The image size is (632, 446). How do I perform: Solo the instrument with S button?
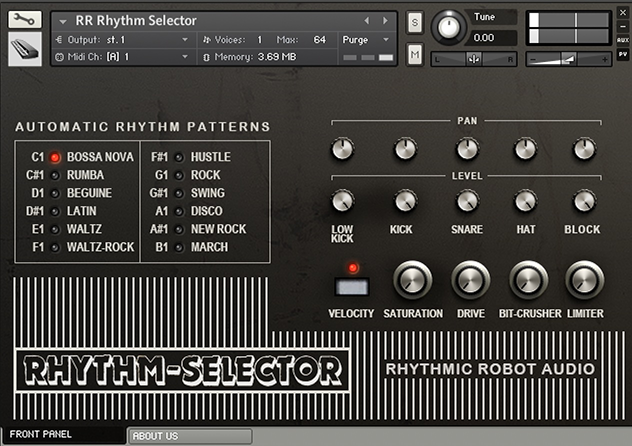tap(414, 22)
